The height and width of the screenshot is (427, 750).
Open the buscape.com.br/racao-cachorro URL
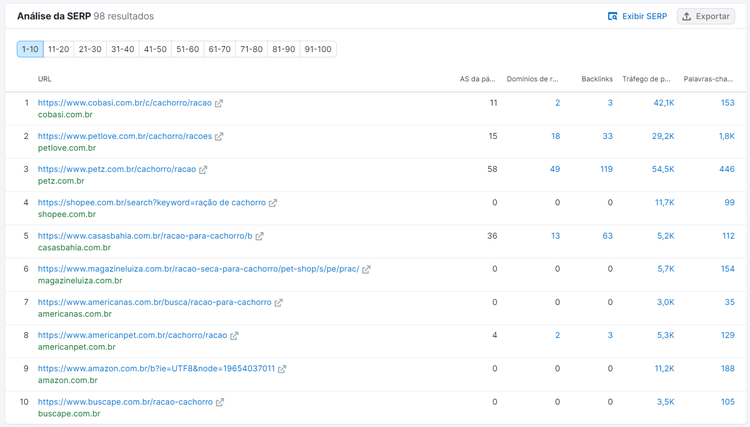point(125,402)
